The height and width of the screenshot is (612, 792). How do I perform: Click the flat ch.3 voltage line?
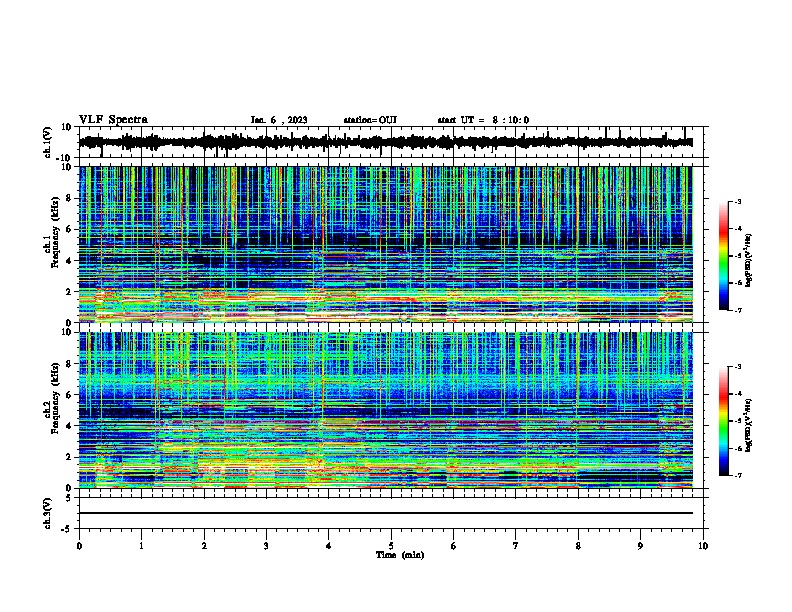385,513
